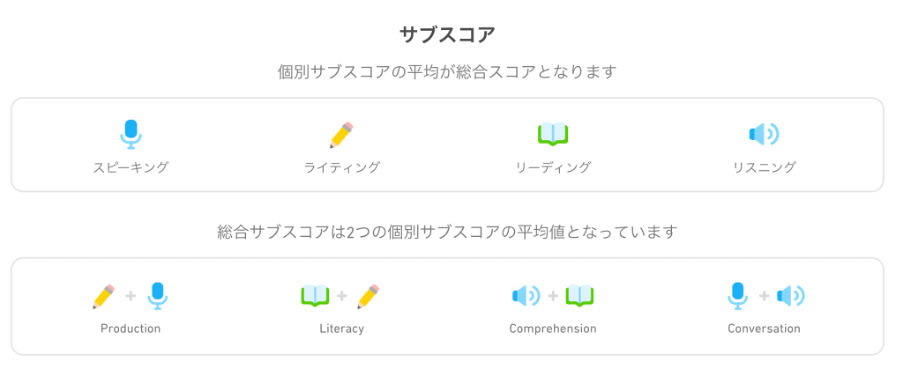The image size is (904, 392).
Task: Click the microphone icon above スピーキング
Action: (131, 134)
